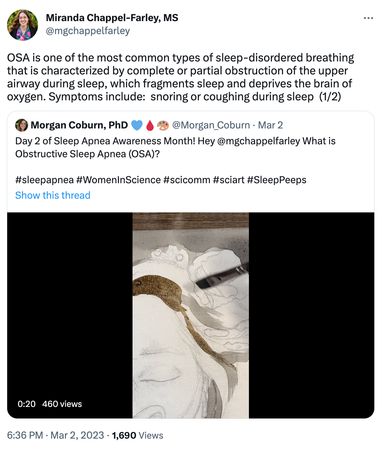This screenshot has height=450, width=384.
Task: Click the artist palette emoji
Action: (163, 125)
